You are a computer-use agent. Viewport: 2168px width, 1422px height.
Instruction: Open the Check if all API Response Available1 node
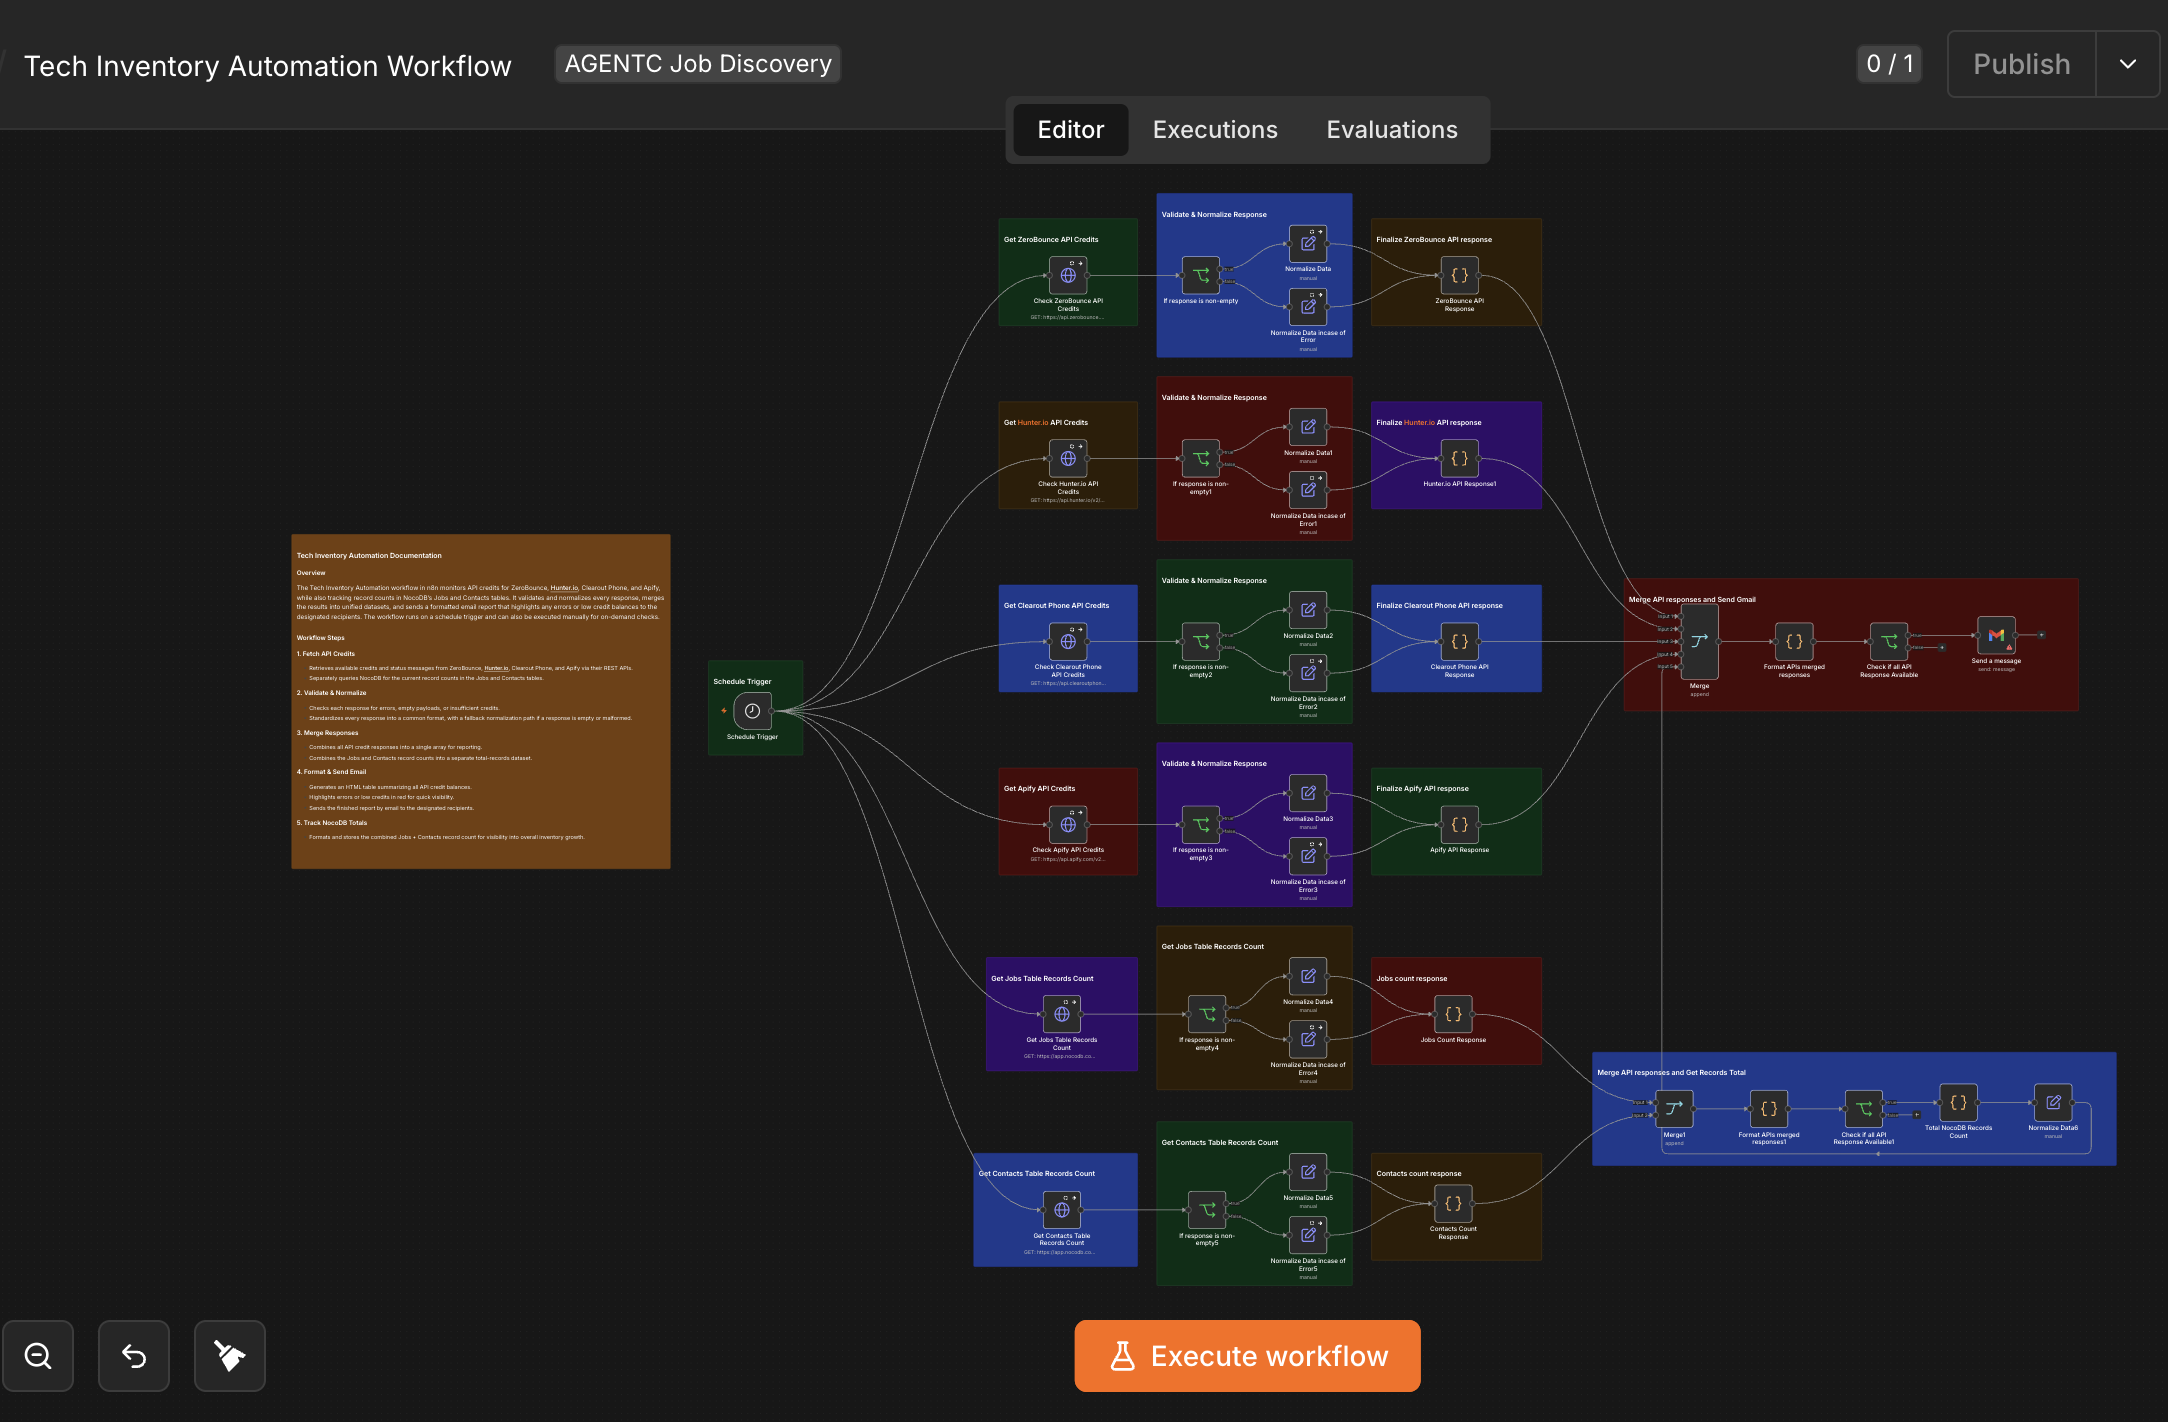coord(1864,1108)
